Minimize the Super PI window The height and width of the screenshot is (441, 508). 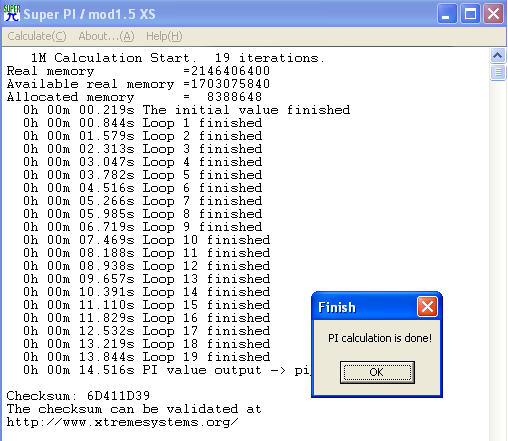coord(447,14)
